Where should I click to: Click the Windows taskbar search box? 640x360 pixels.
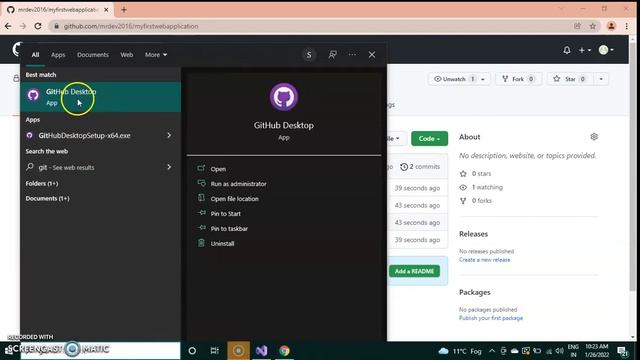tap(100, 350)
